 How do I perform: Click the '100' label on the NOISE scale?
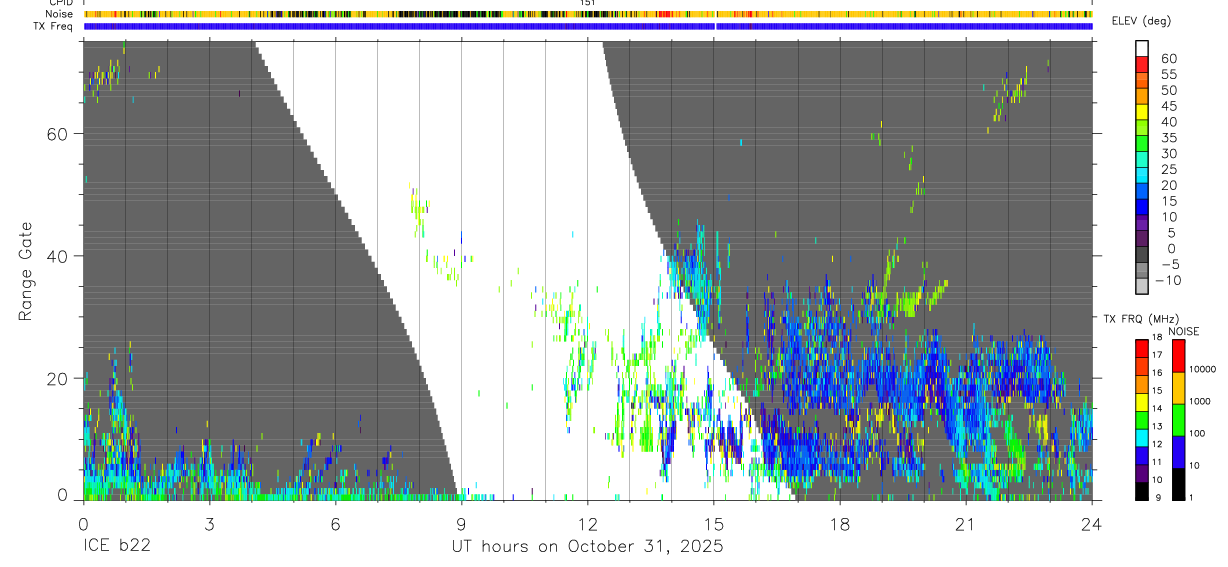[x=1198, y=434]
